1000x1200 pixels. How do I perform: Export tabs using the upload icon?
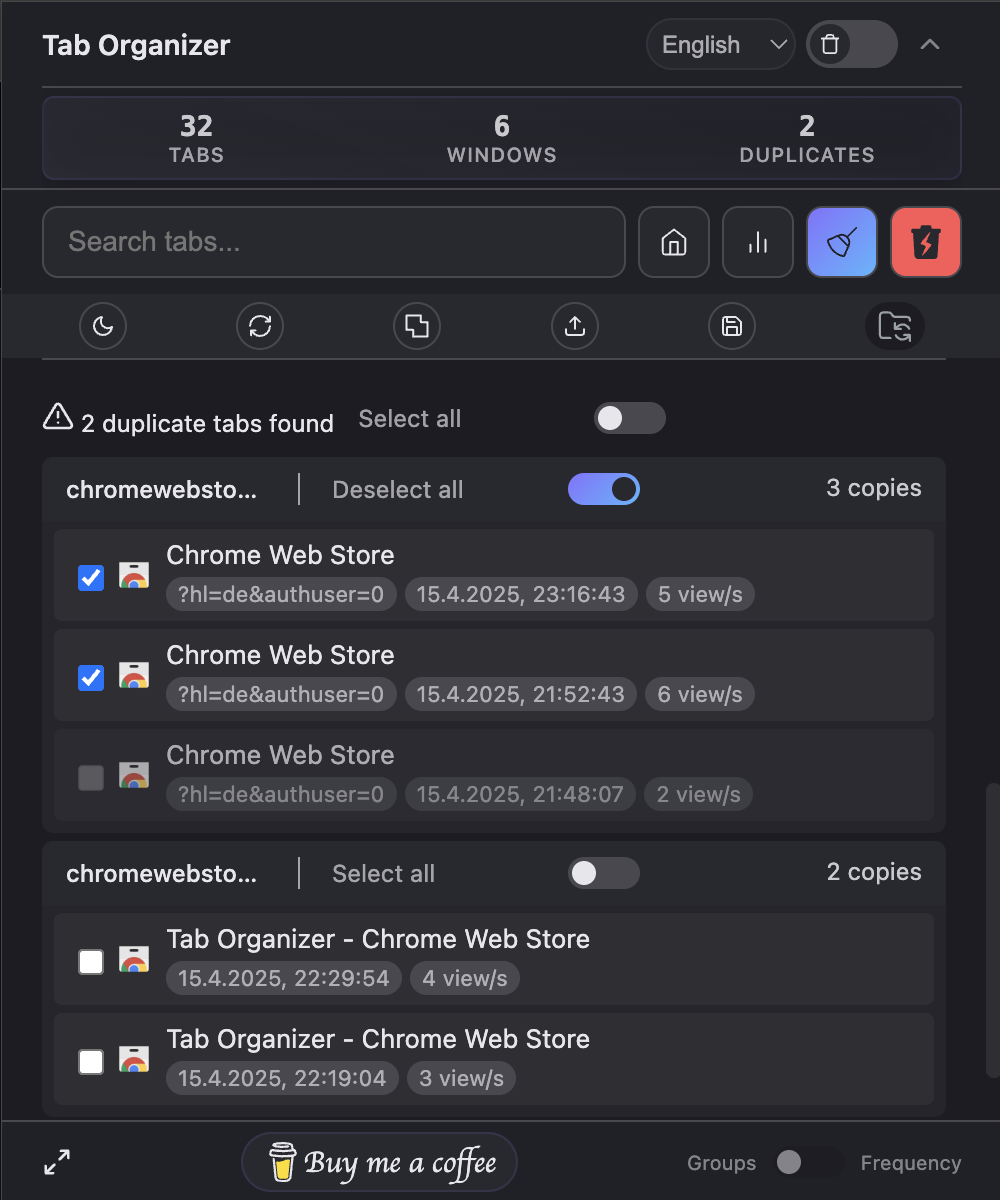(575, 326)
